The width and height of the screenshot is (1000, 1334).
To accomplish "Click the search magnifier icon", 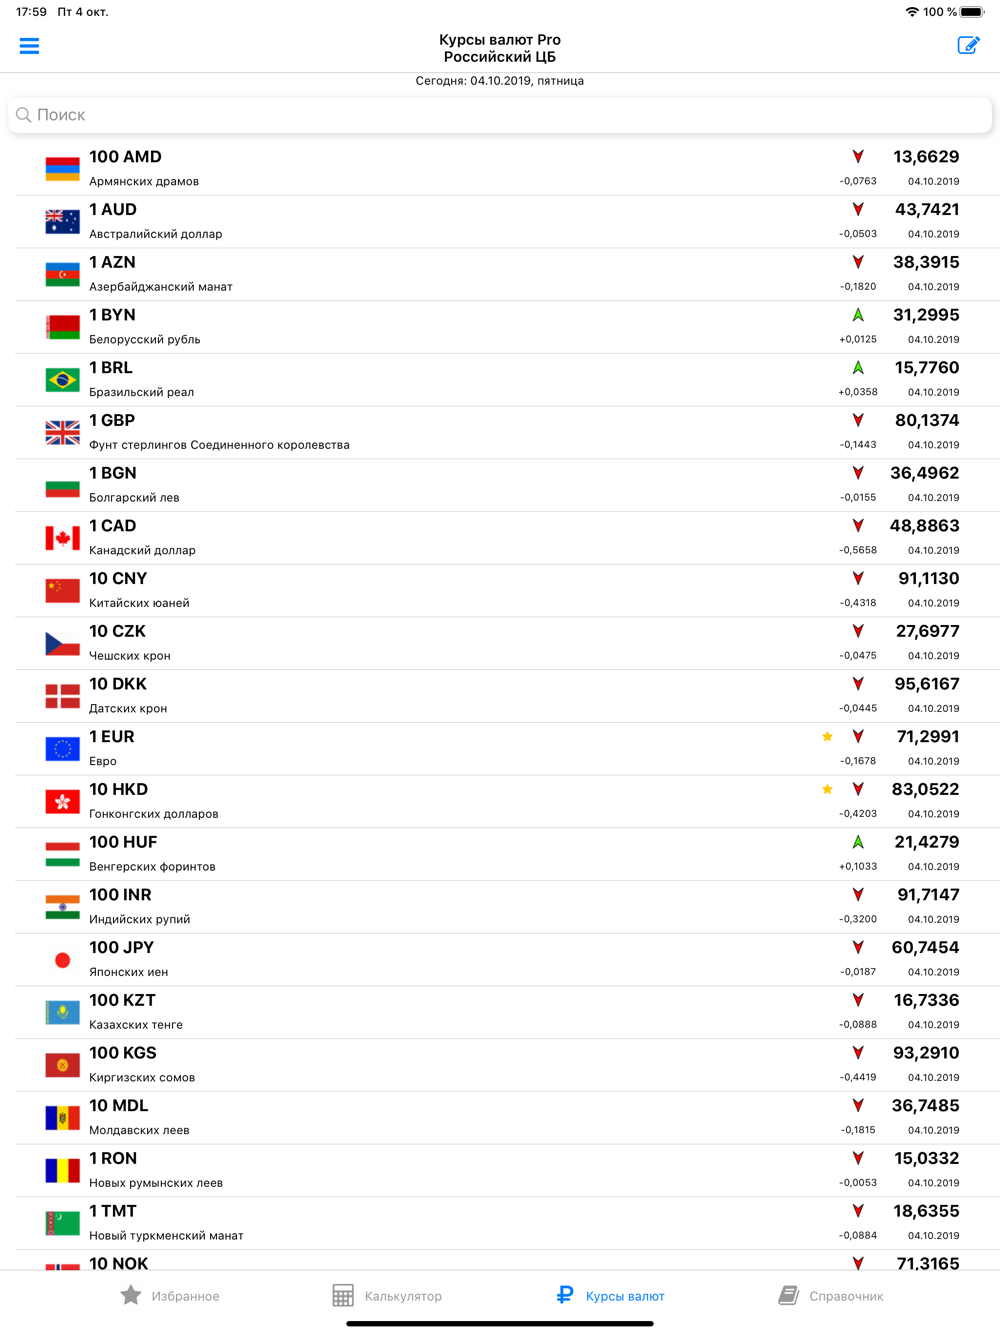I will click(x=24, y=115).
